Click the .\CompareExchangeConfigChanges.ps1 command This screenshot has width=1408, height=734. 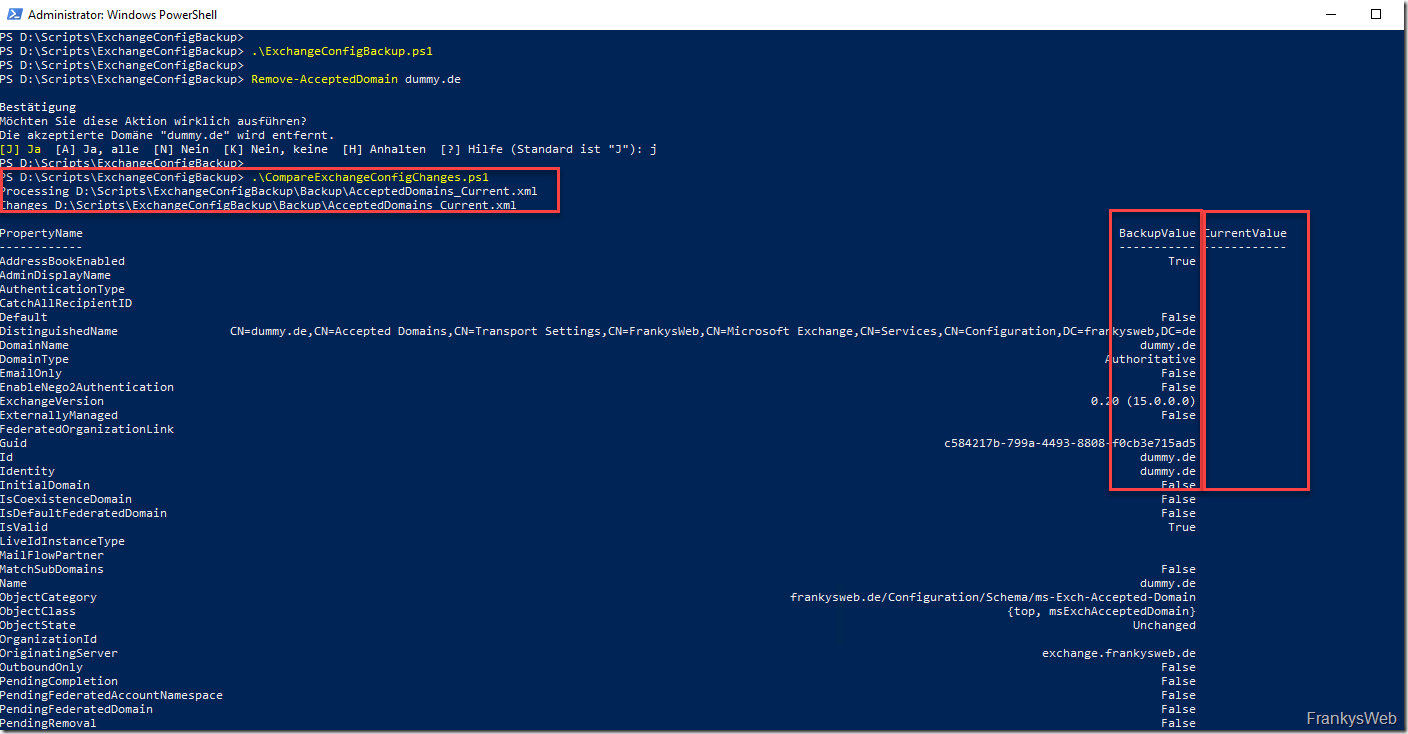(370, 177)
